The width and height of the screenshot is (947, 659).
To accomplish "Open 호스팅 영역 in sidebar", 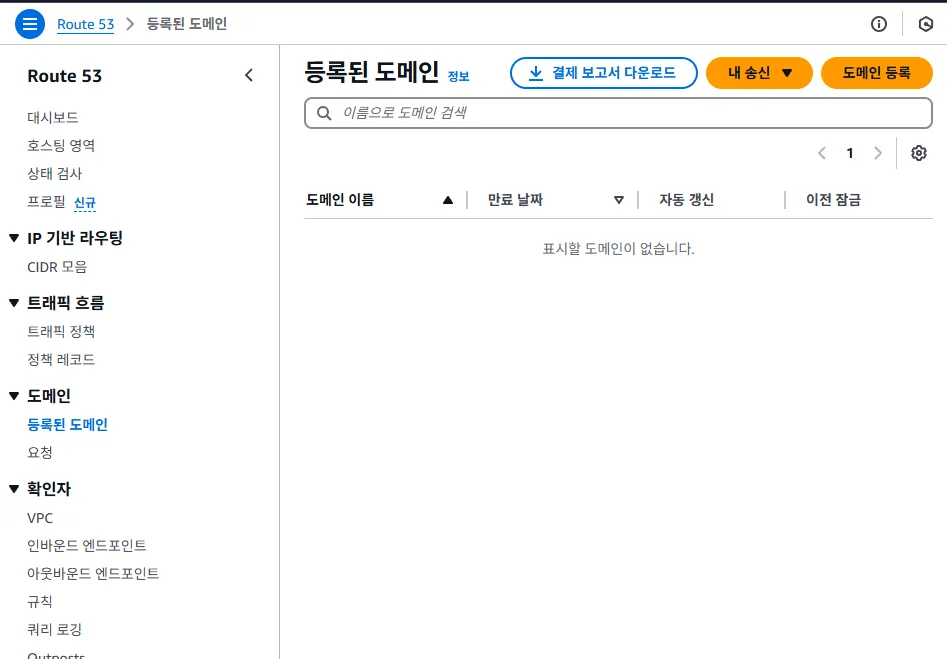I will tap(61, 146).
